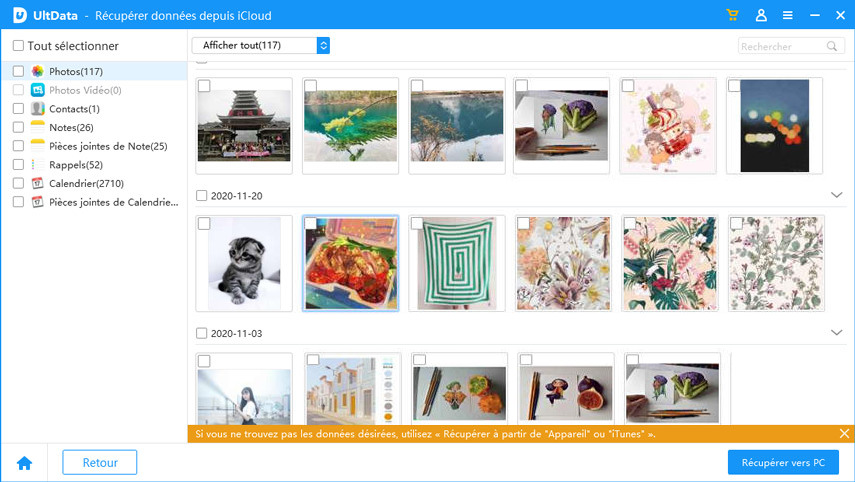This screenshot has width=855, height=482.
Task: Click the Notes icon
Action: pyautogui.click(x=38, y=127)
